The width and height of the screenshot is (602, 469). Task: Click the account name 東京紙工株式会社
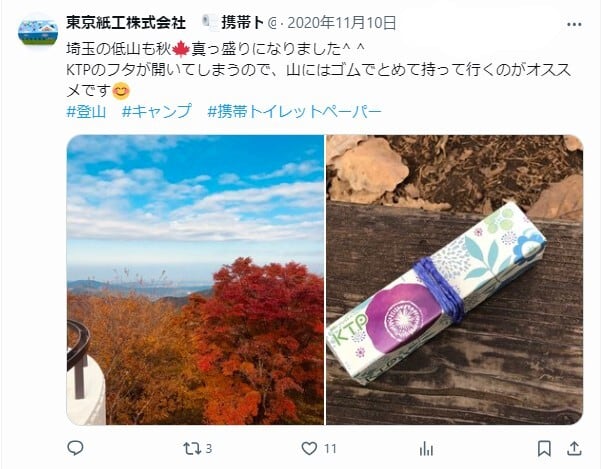(x=126, y=23)
